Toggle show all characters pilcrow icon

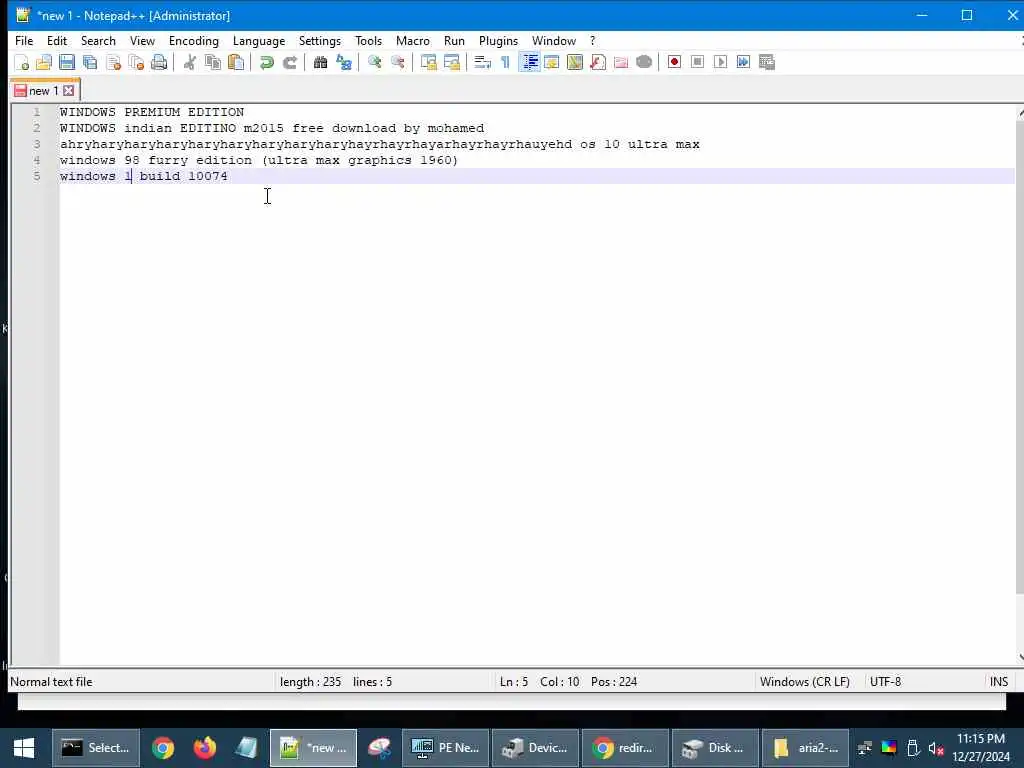coord(505,62)
